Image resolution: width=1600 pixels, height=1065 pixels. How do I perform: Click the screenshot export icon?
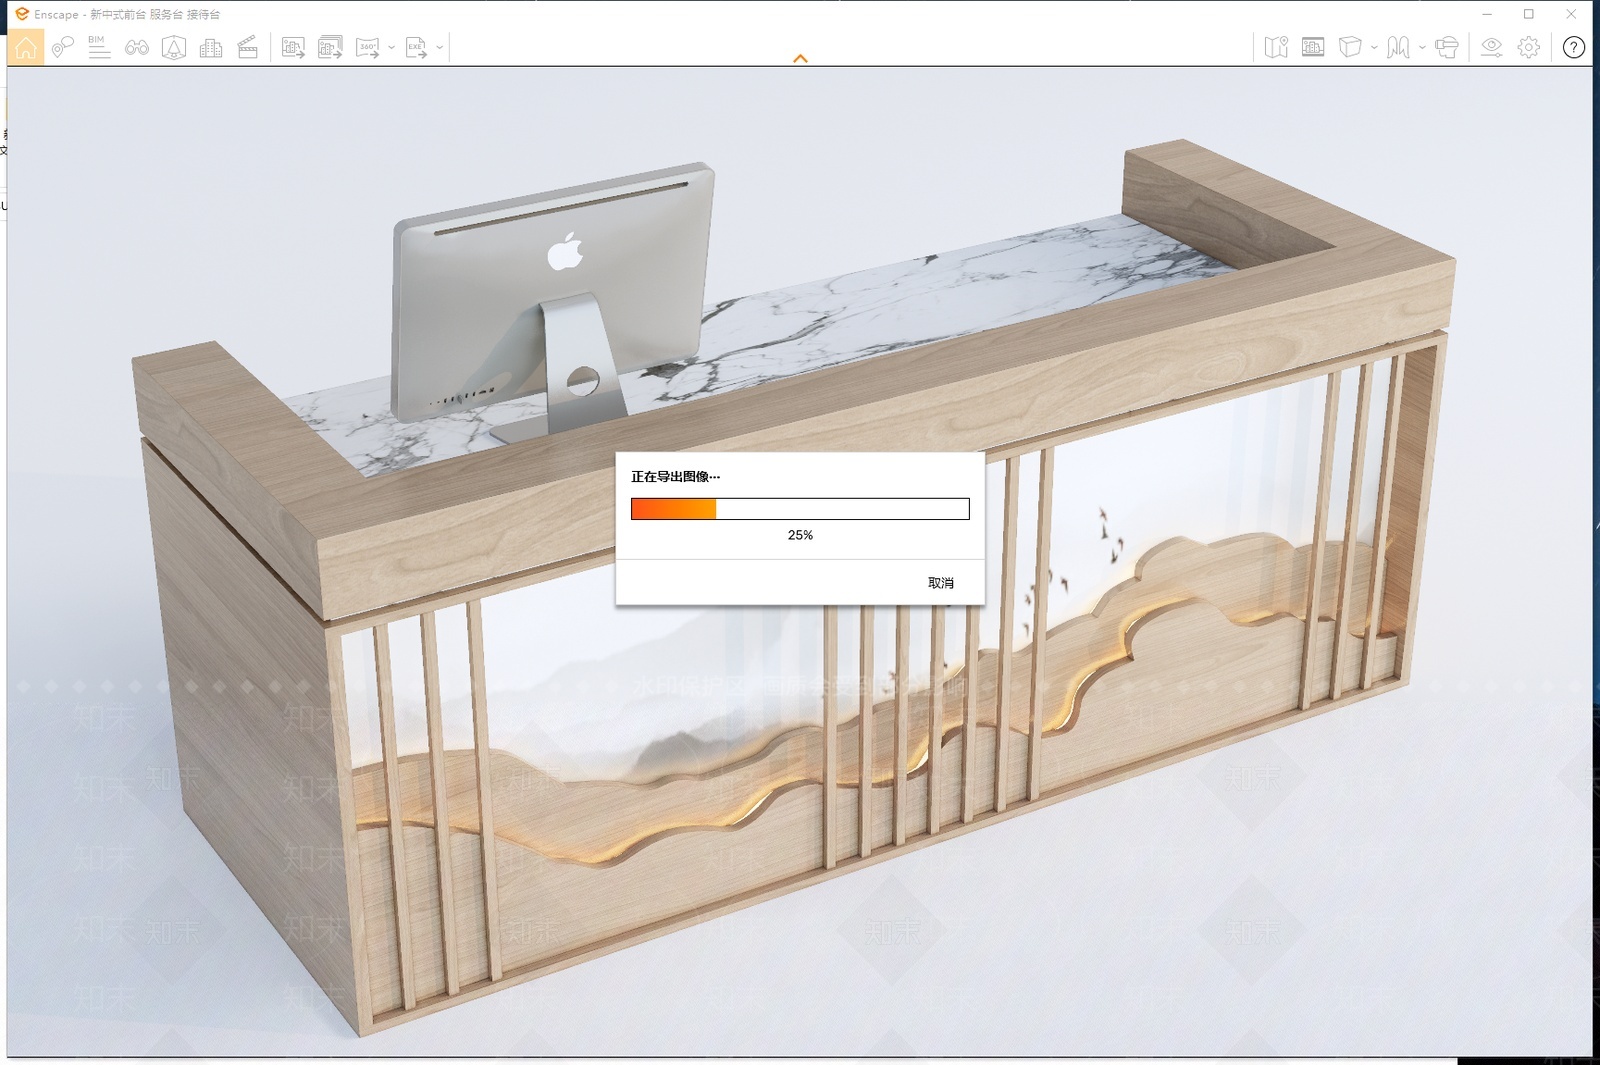(x=293, y=47)
